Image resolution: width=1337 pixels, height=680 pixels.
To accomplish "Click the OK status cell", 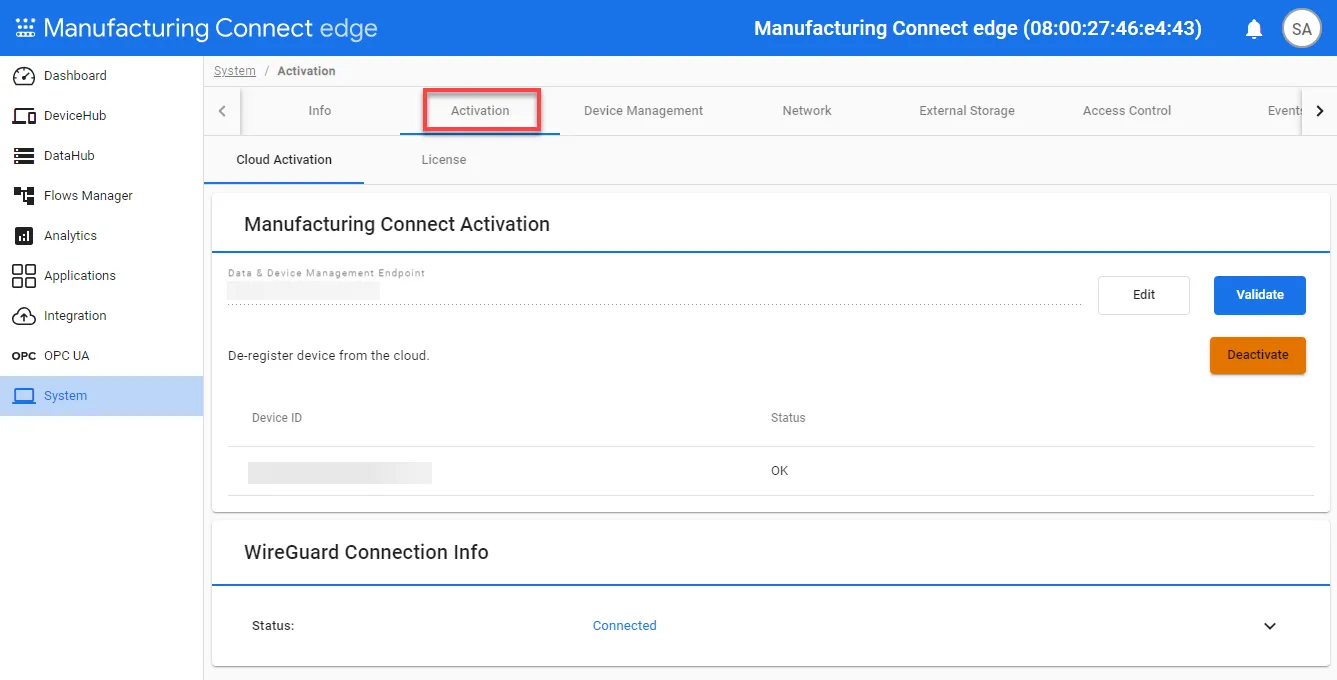I will point(780,471).
